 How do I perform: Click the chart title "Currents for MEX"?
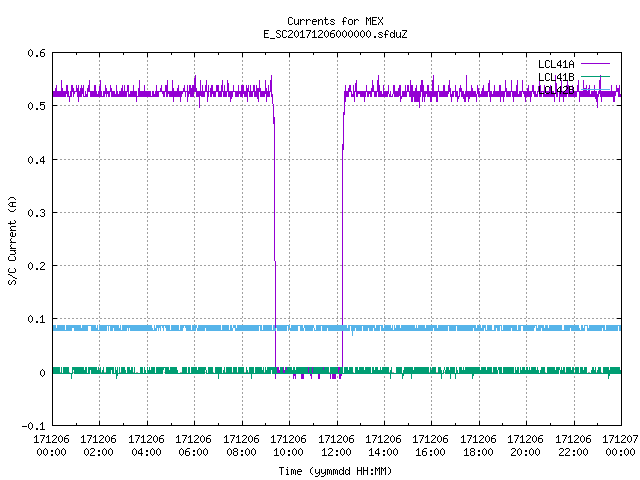pos(335,21)
